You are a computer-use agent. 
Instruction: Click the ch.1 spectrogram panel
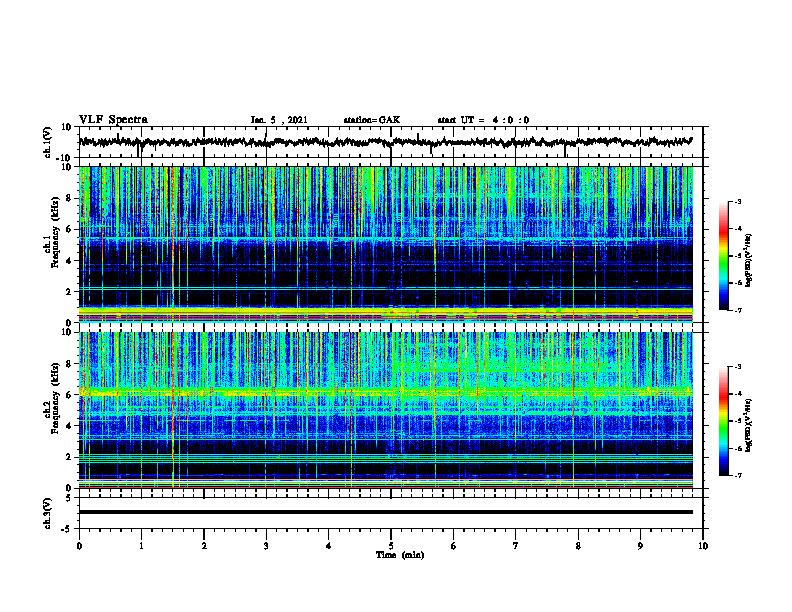point(385,244)
